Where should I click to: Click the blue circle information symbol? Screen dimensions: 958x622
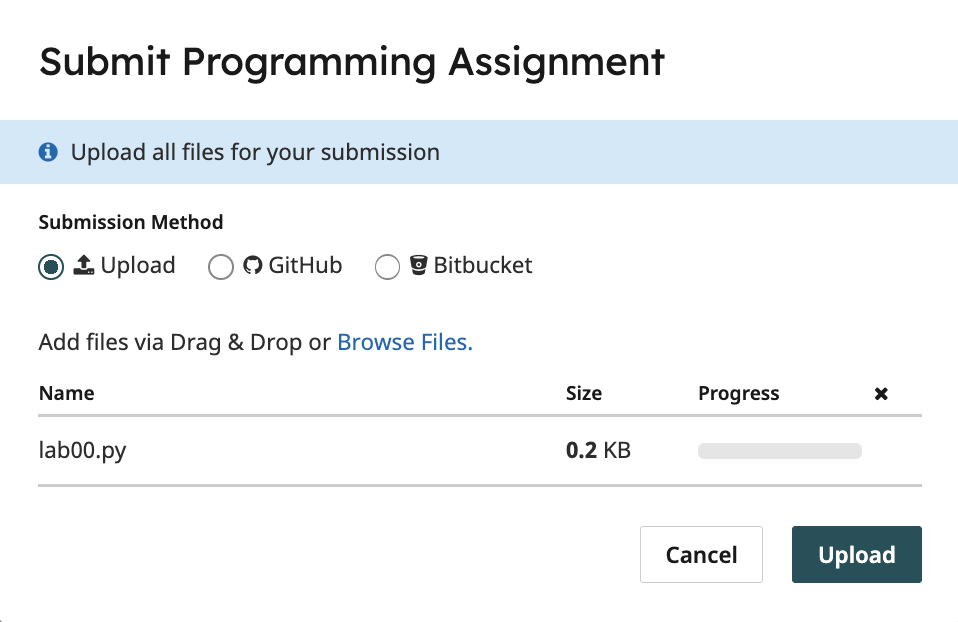(x=48, y=152)
